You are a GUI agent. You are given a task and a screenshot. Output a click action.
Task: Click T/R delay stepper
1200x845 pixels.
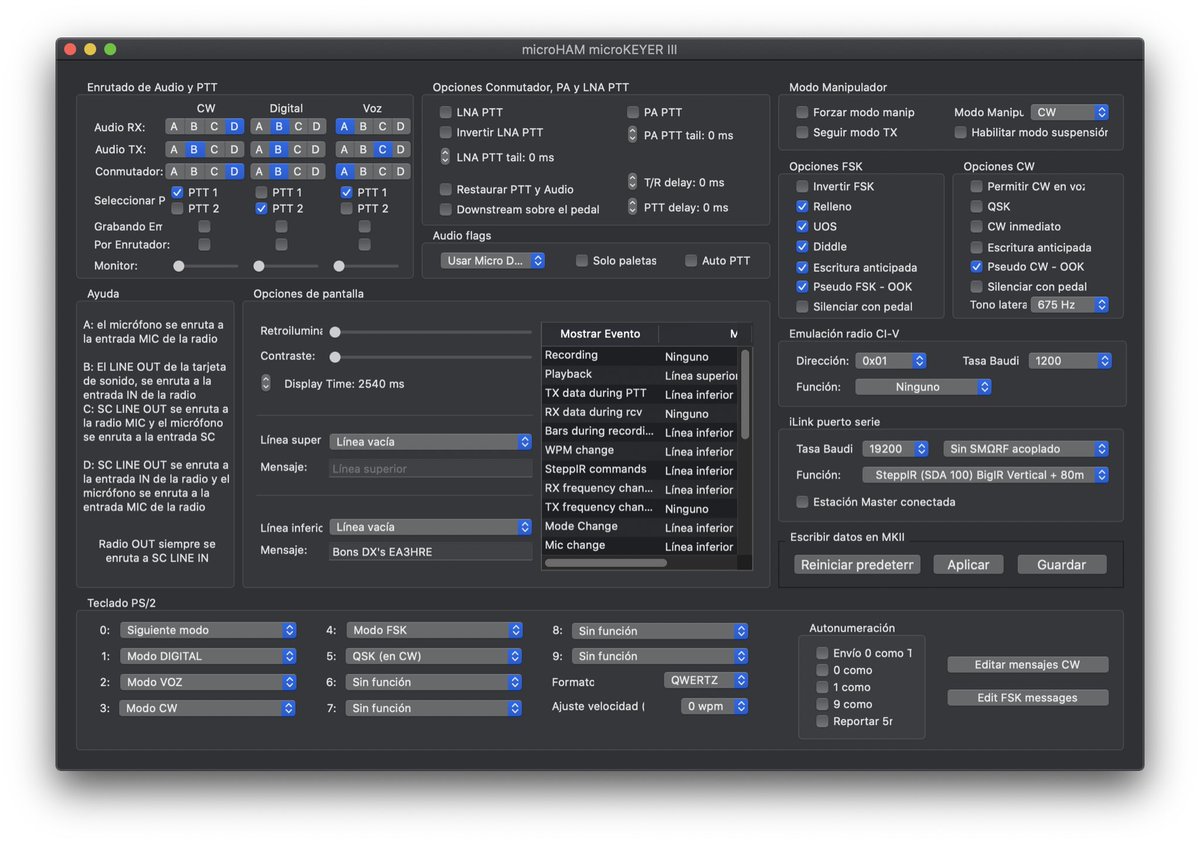point(632,182)
